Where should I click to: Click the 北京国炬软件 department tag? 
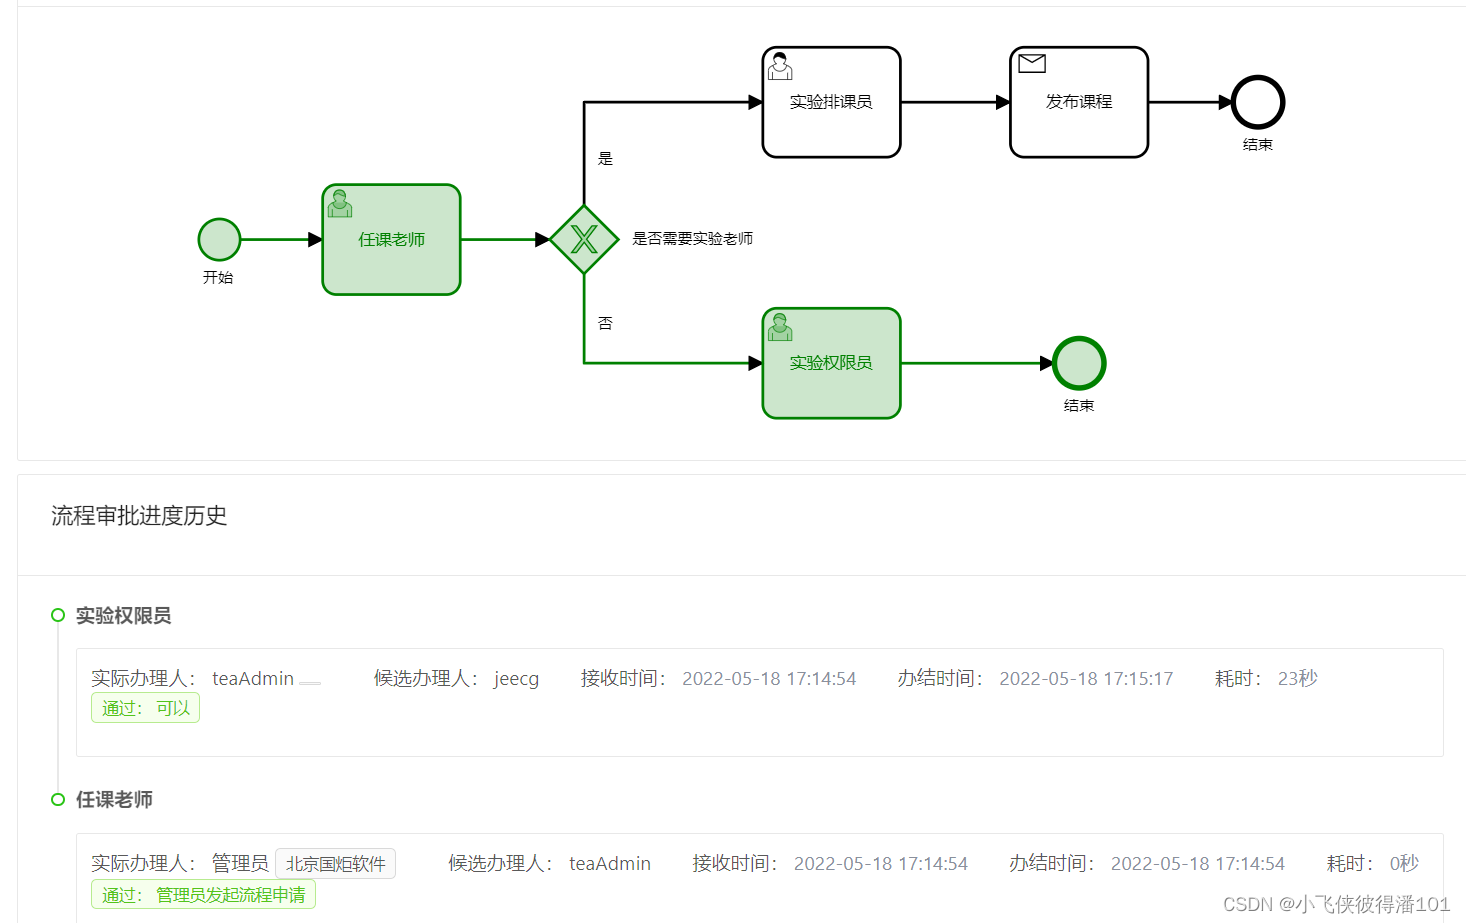coord(336,862)
